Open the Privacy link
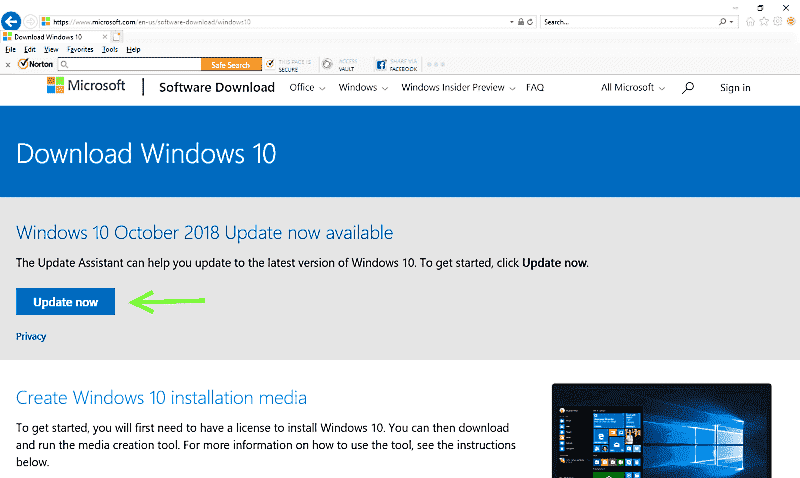This screenshot has width=800, height=478. tap(31, 336)
